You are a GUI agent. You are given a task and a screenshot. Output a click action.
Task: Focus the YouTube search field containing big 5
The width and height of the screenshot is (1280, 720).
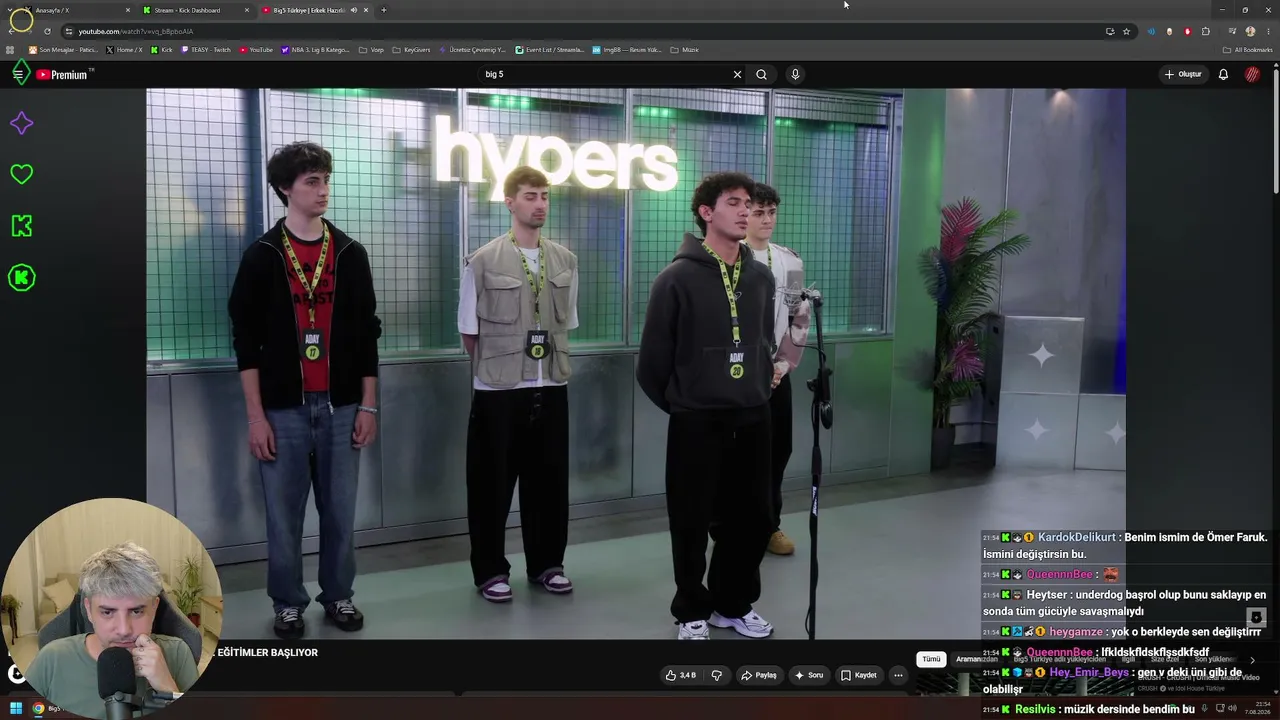tap(605, 74)
